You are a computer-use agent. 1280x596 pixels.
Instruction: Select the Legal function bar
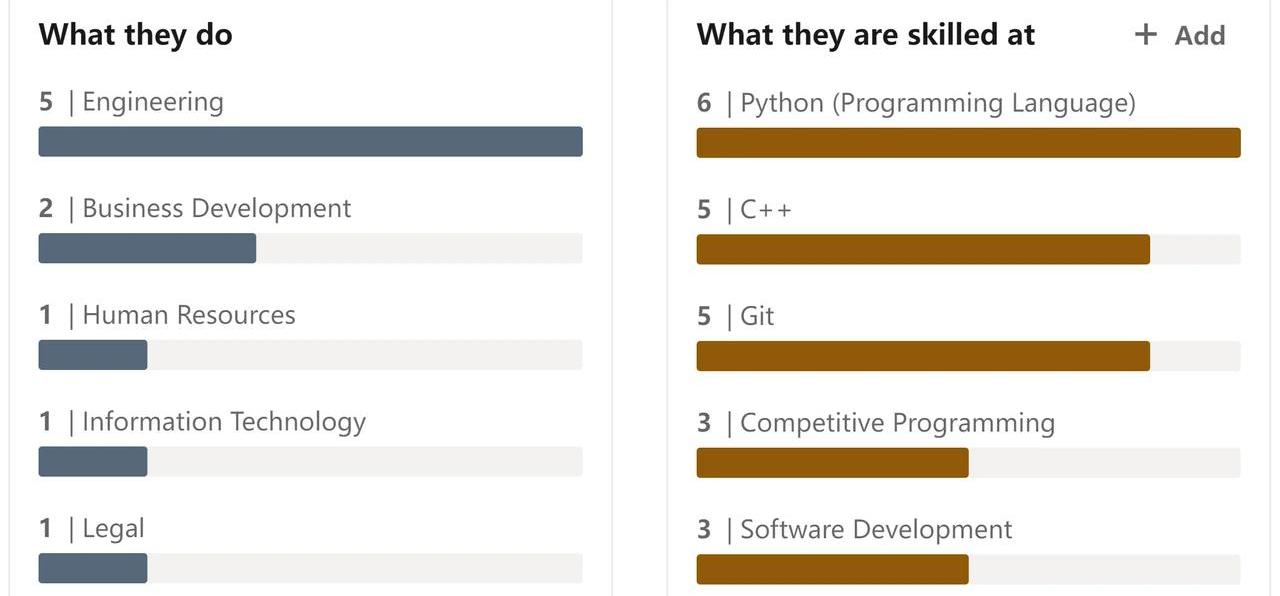point(93,568)
